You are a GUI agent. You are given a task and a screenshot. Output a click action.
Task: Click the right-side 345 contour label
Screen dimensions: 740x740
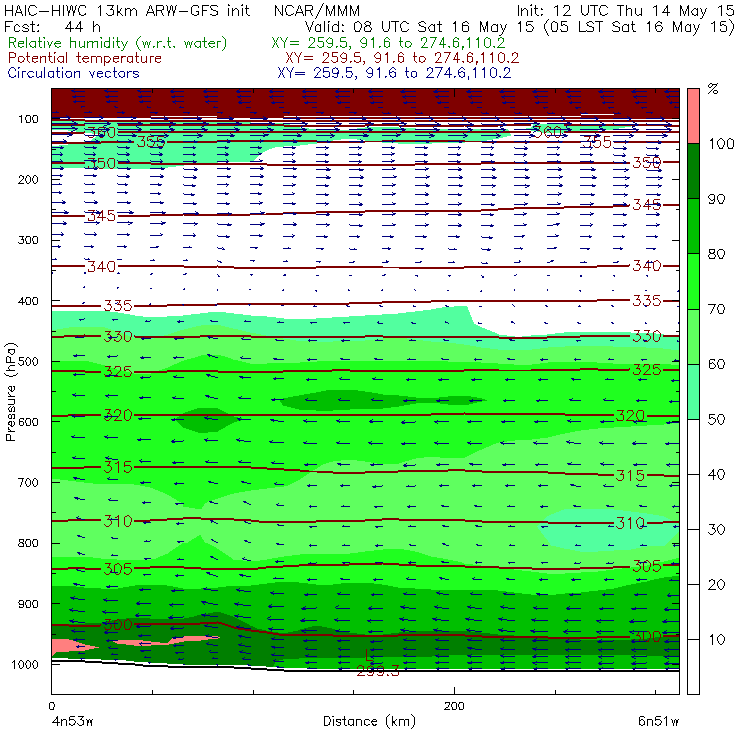(x=647, y=205)
